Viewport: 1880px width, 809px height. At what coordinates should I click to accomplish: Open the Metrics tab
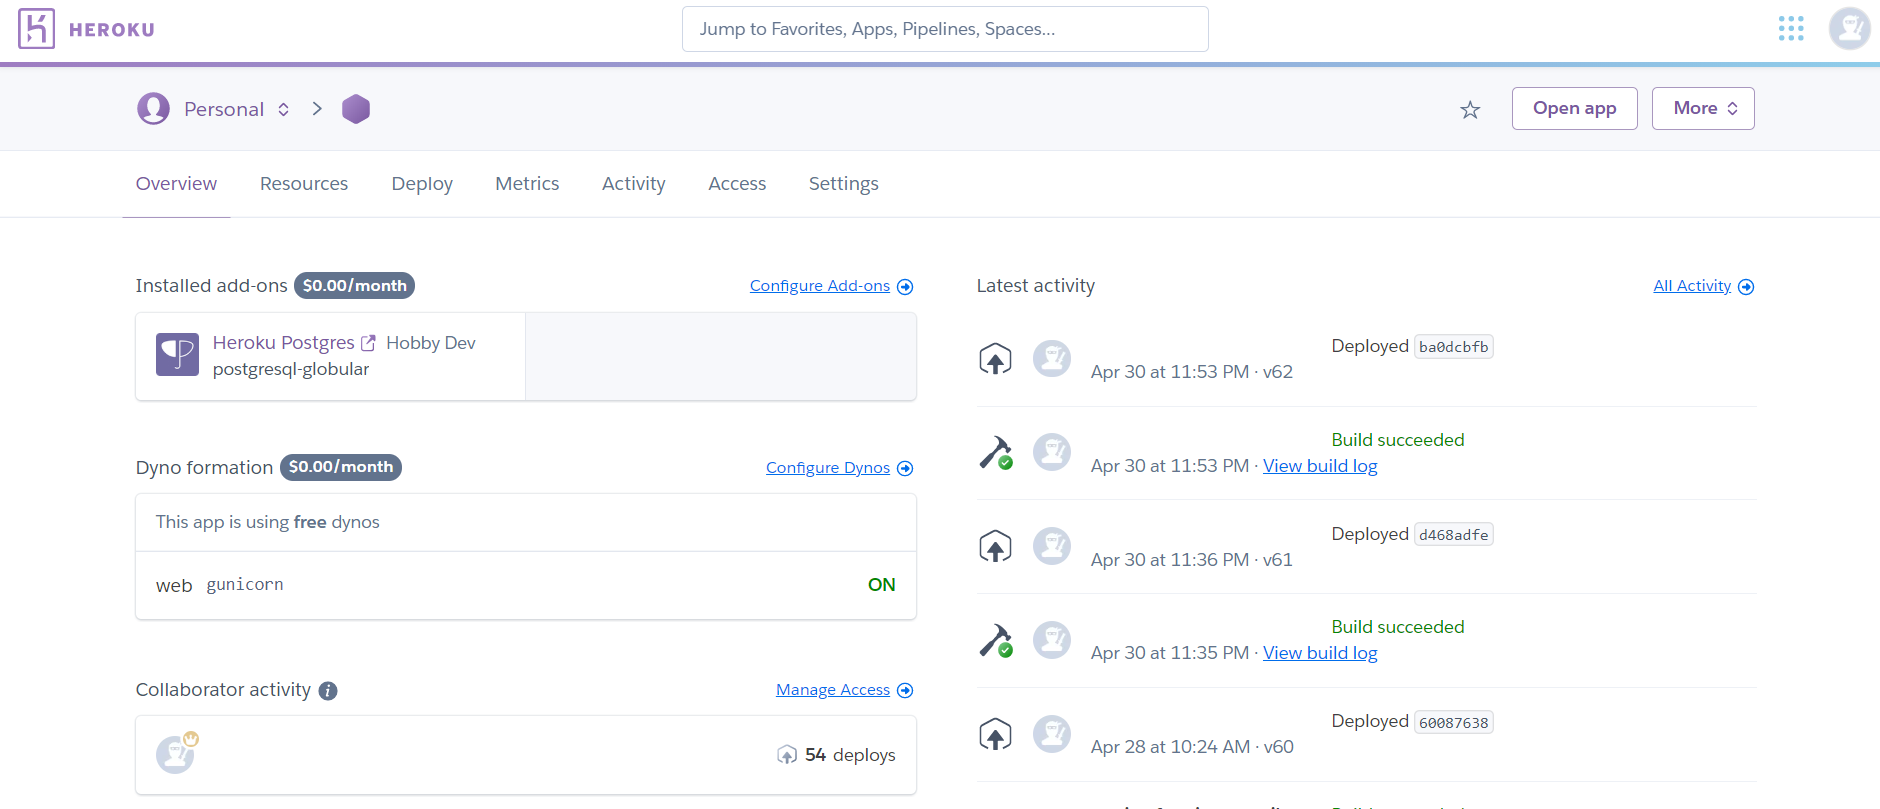pos(527,184)
